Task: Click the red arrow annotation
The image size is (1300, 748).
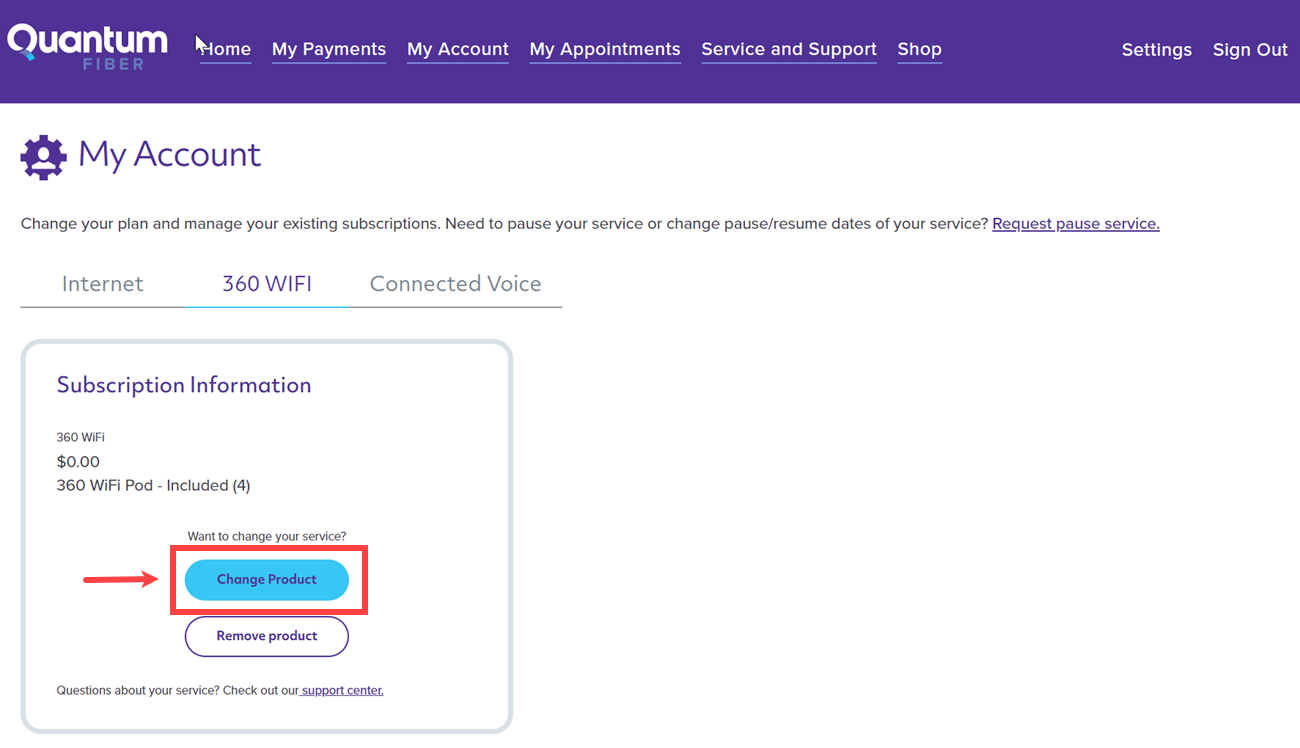Action: tap(120, 579)
